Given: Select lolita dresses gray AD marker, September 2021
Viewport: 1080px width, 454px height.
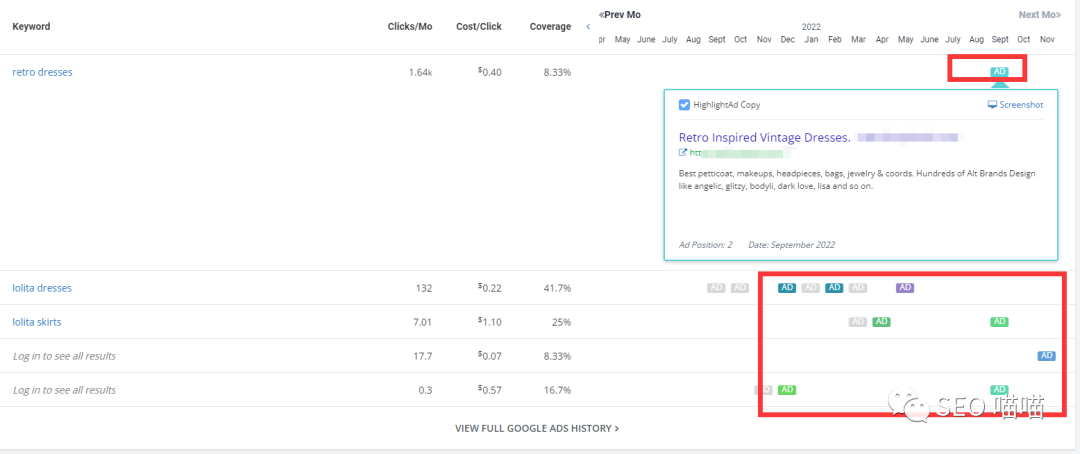Looking at the screenshot, I should [x=716, y=288].
